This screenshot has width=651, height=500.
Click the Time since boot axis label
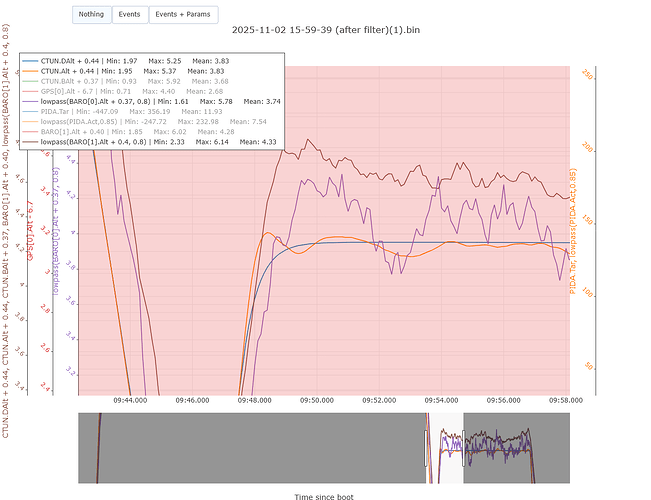[x=323, y=495]
